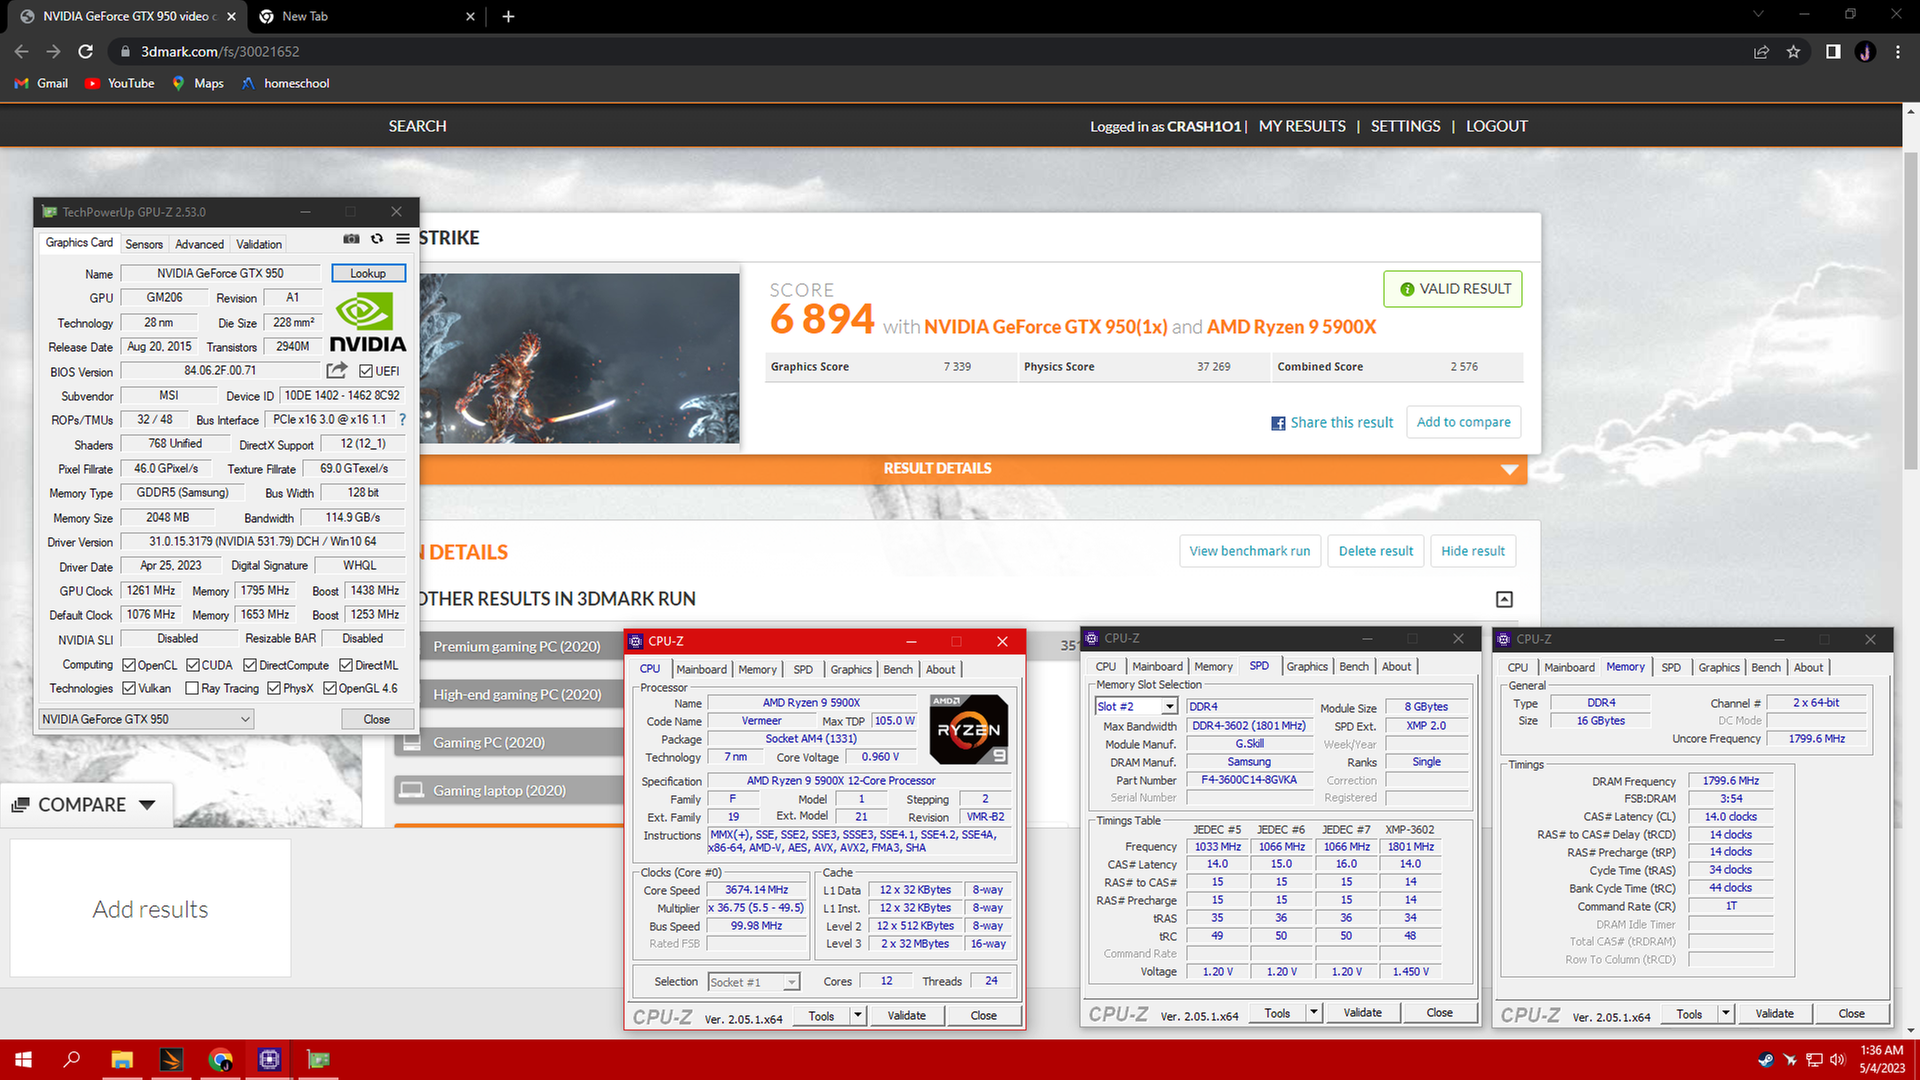The height and width of the screenshot is (1080, 1920).
Task: Toggle UEFI checkbox in GPU-Z
Action: (x=366, y=371)
